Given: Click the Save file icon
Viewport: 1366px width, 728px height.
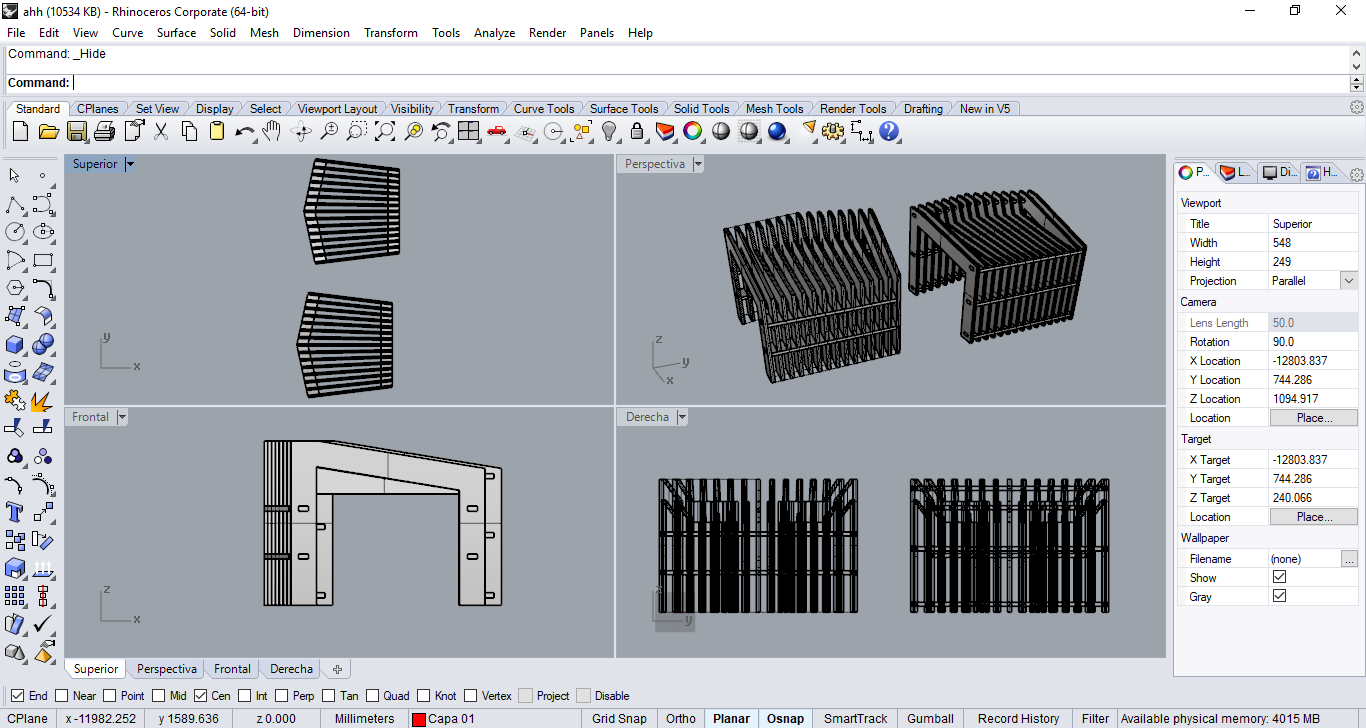Looking at the screenshot, I should tap(77, 131).
